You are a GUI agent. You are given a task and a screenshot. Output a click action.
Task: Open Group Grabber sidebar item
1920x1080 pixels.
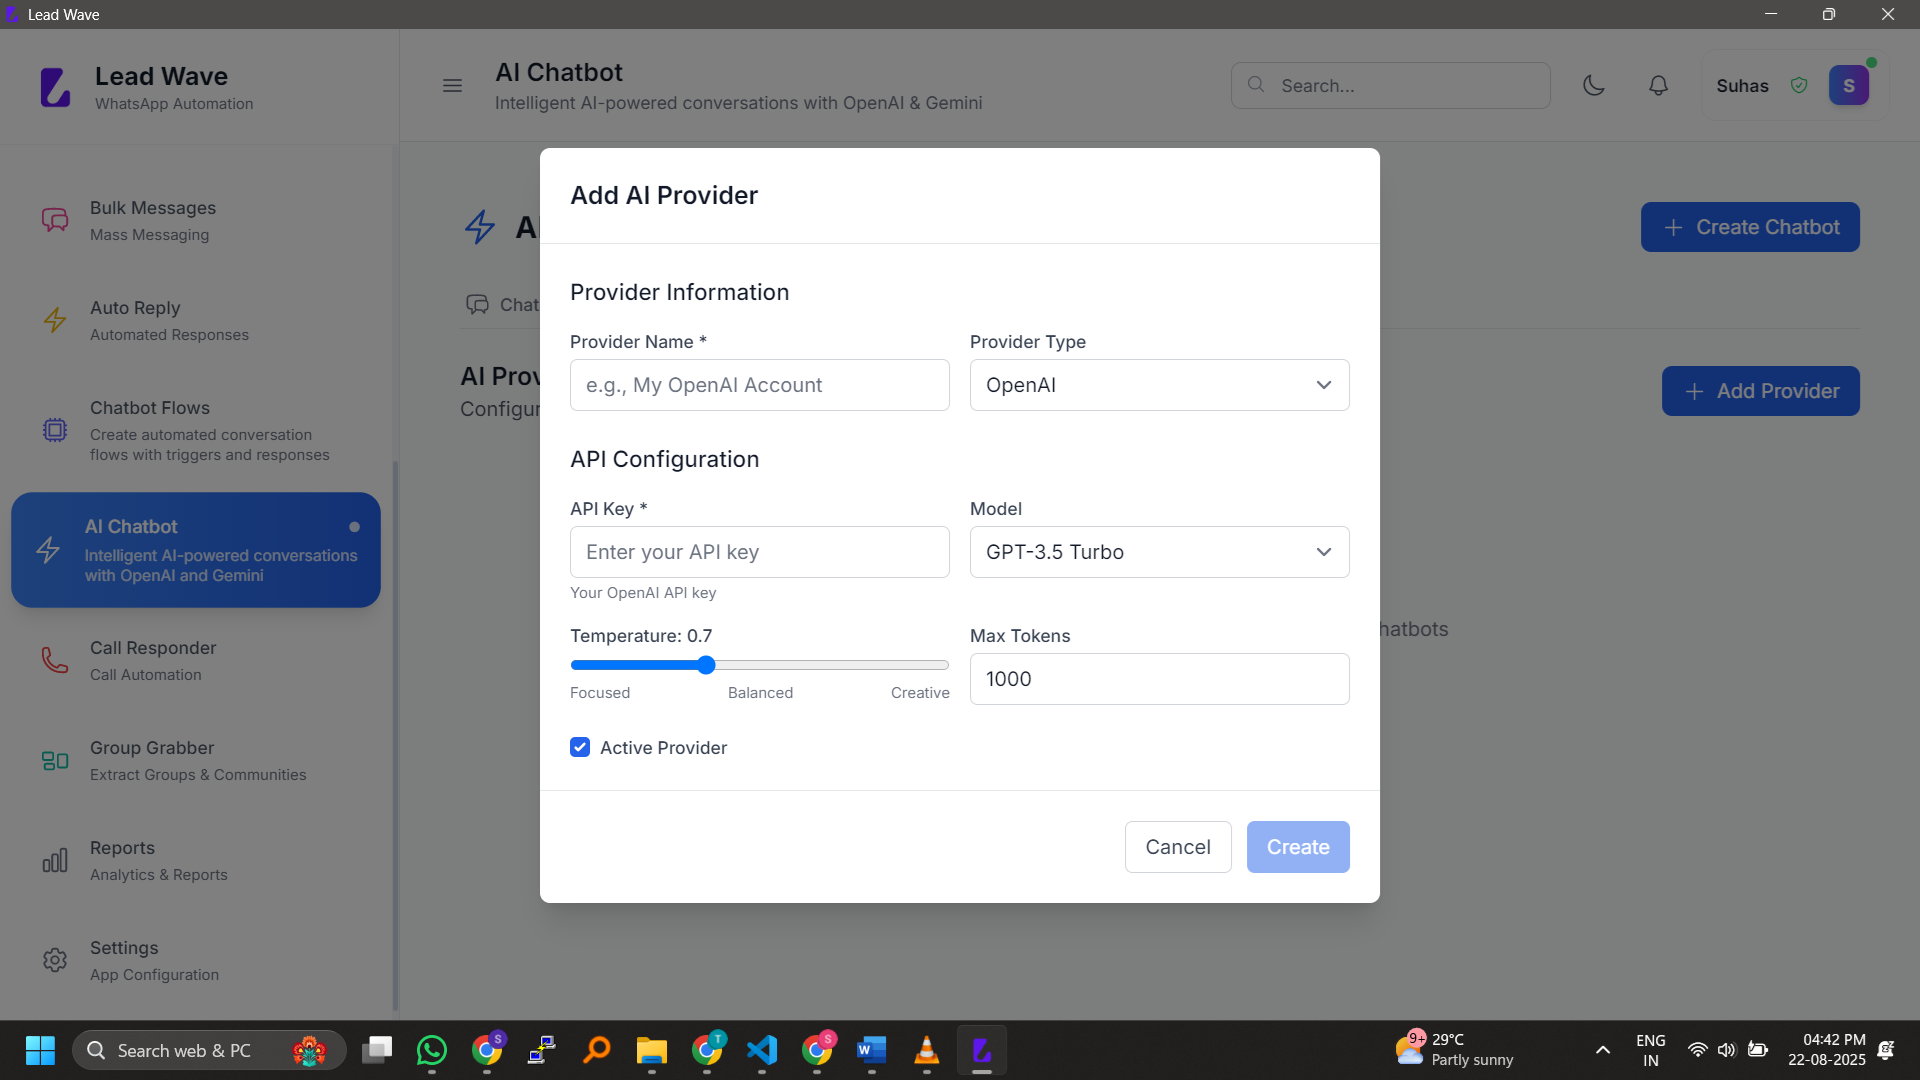152,760
